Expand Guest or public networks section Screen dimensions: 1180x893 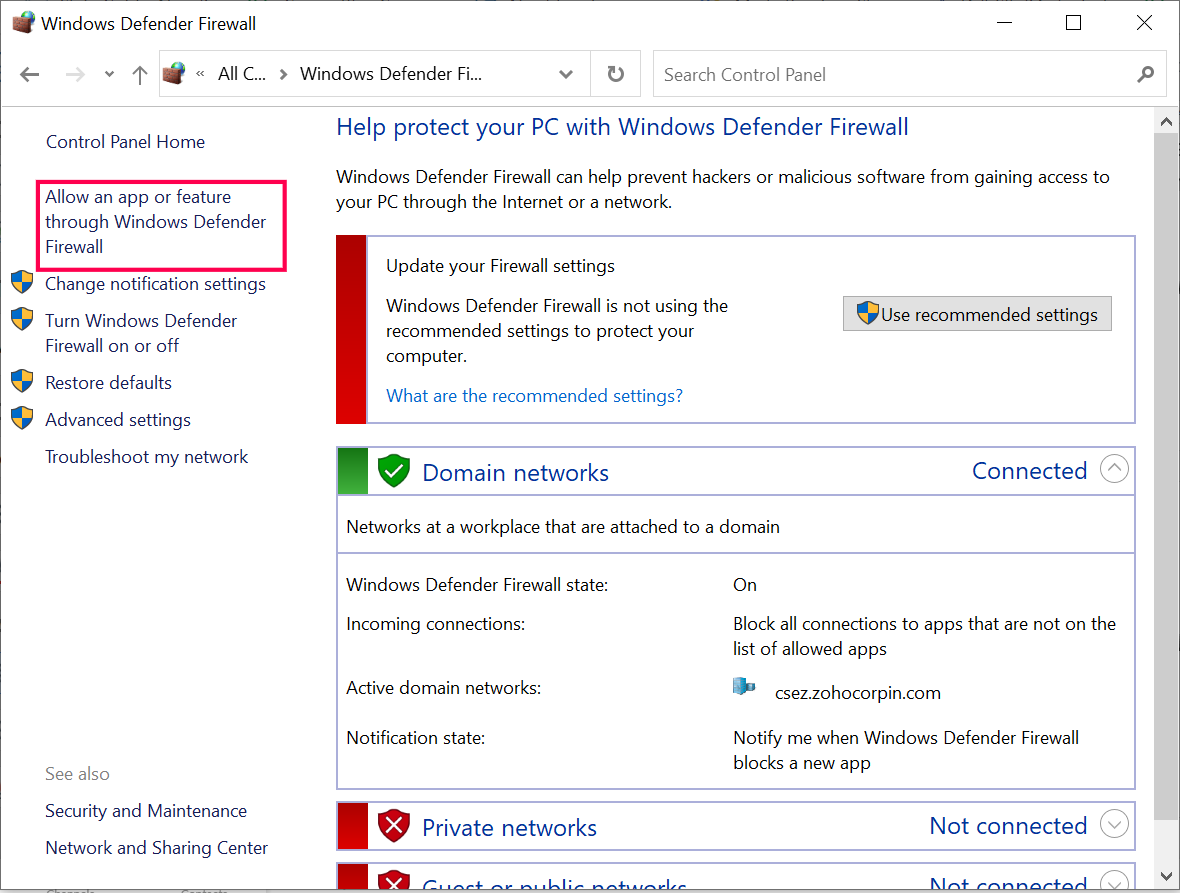pos(1114,881)
